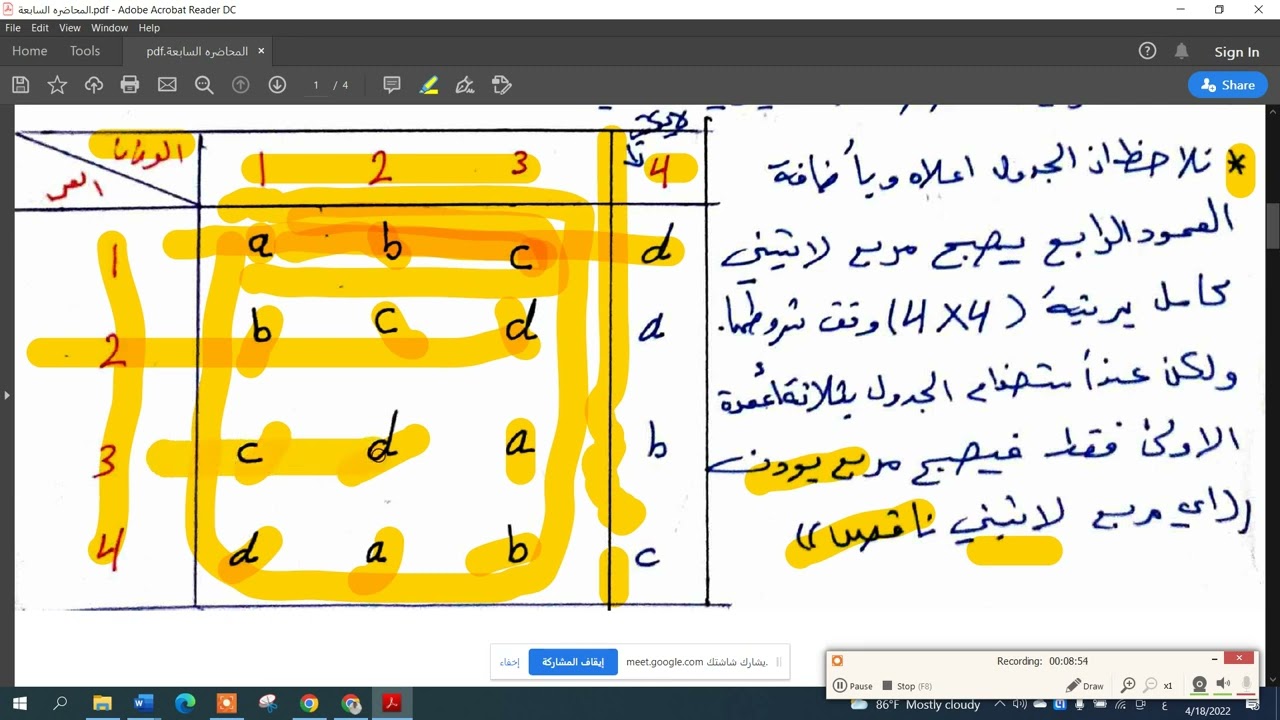This screenshot has width=1280, height=720.
Task: Close the المحاضره السابعة.pdf document tab
Action: 261,51
